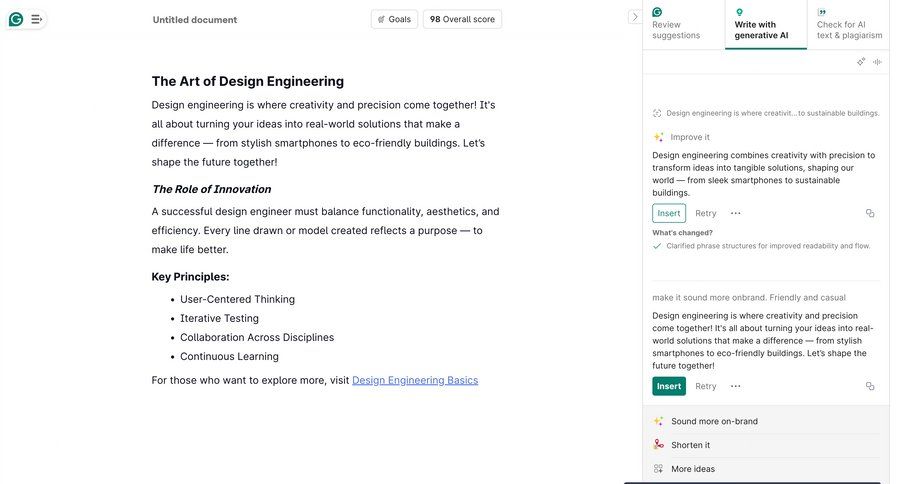Click the Collaboration Across Disciplines bullet

(x=257, y=337)
